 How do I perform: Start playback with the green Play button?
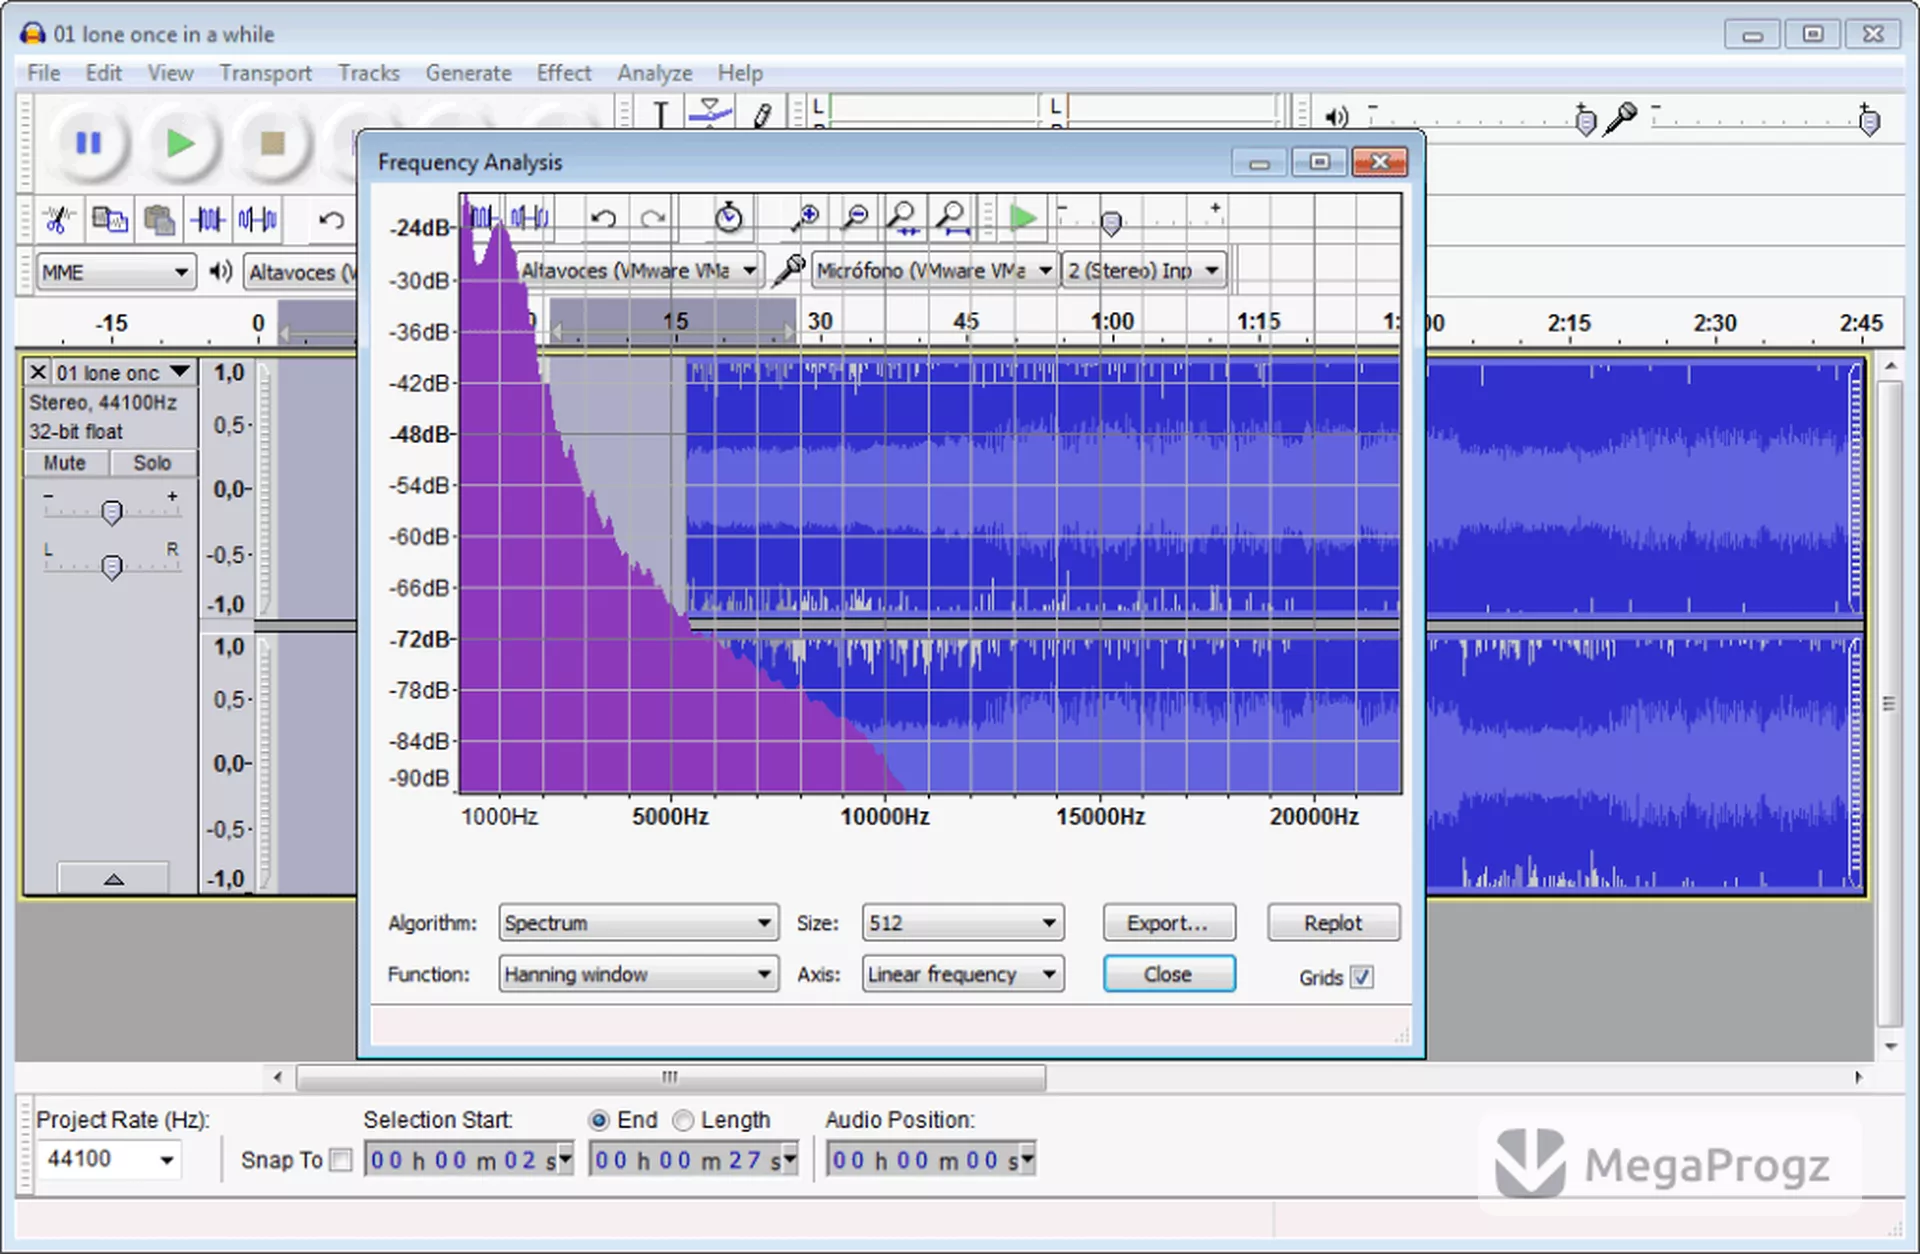coord(180,144)
